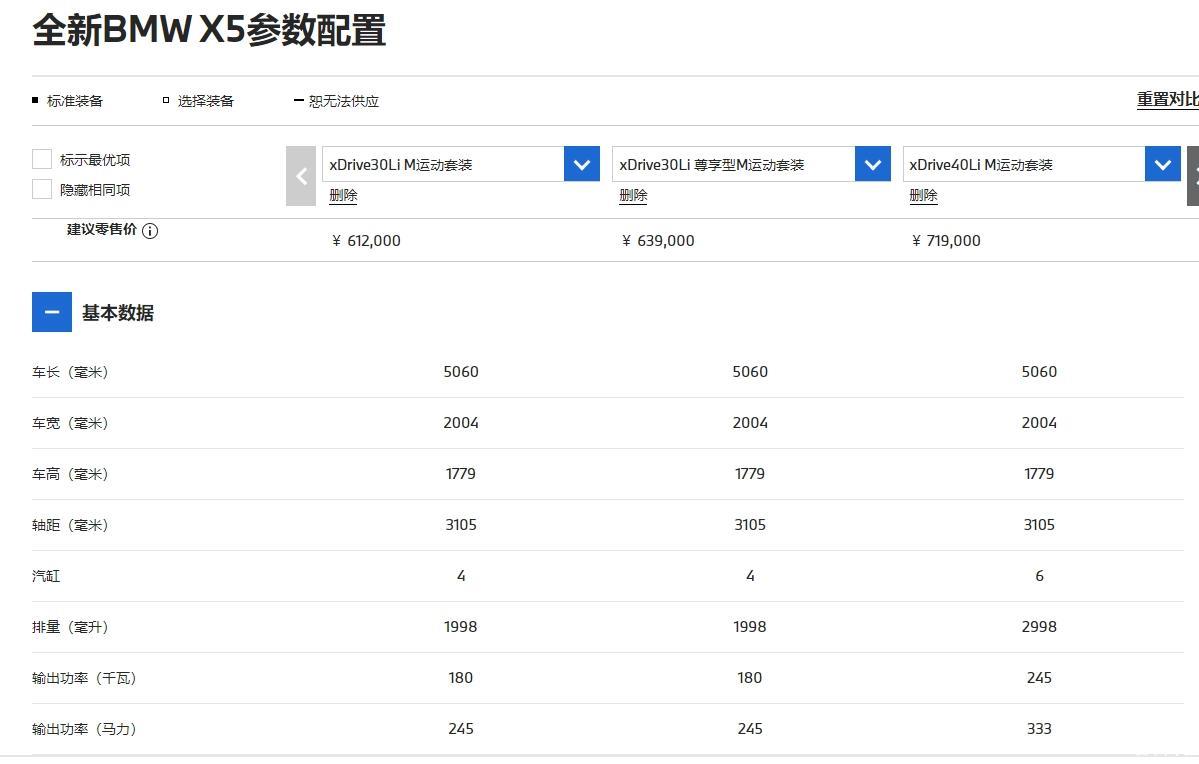The height and width of the screenshot is (764, 1199).
Task: Click the price ¥ 612,000
Action: click(366, 240)
